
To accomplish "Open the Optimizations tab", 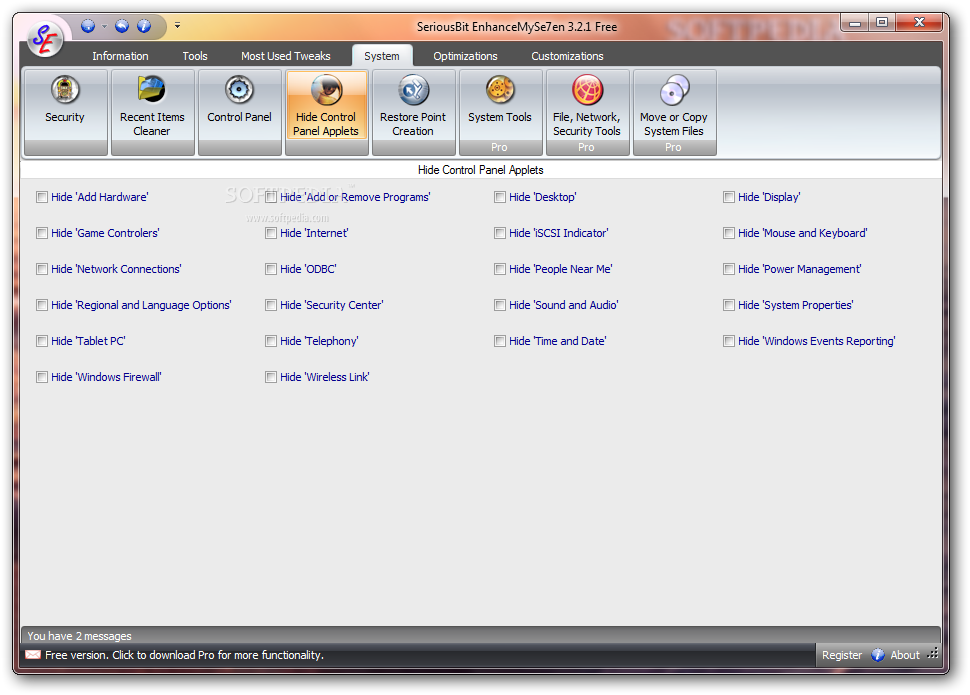I will point(465,56).
